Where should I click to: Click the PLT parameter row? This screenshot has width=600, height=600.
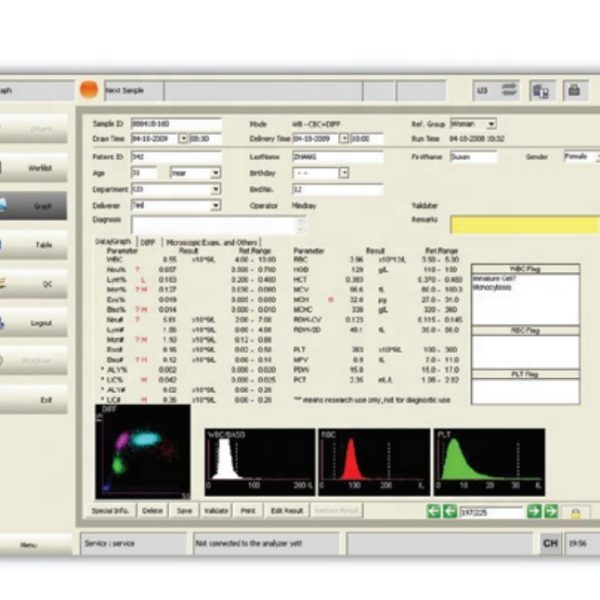[x=376, y=350]
